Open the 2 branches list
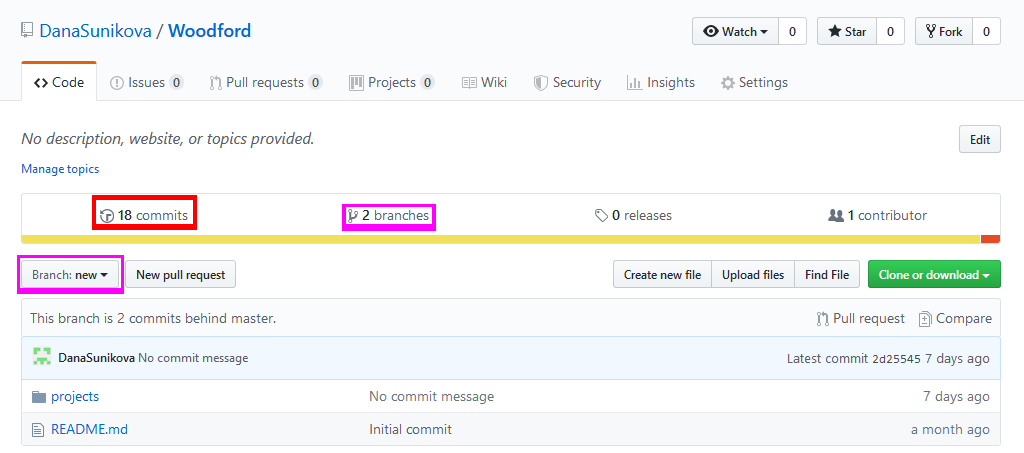1024x453 pixels. pyautogui.click(x=388, y=215)
